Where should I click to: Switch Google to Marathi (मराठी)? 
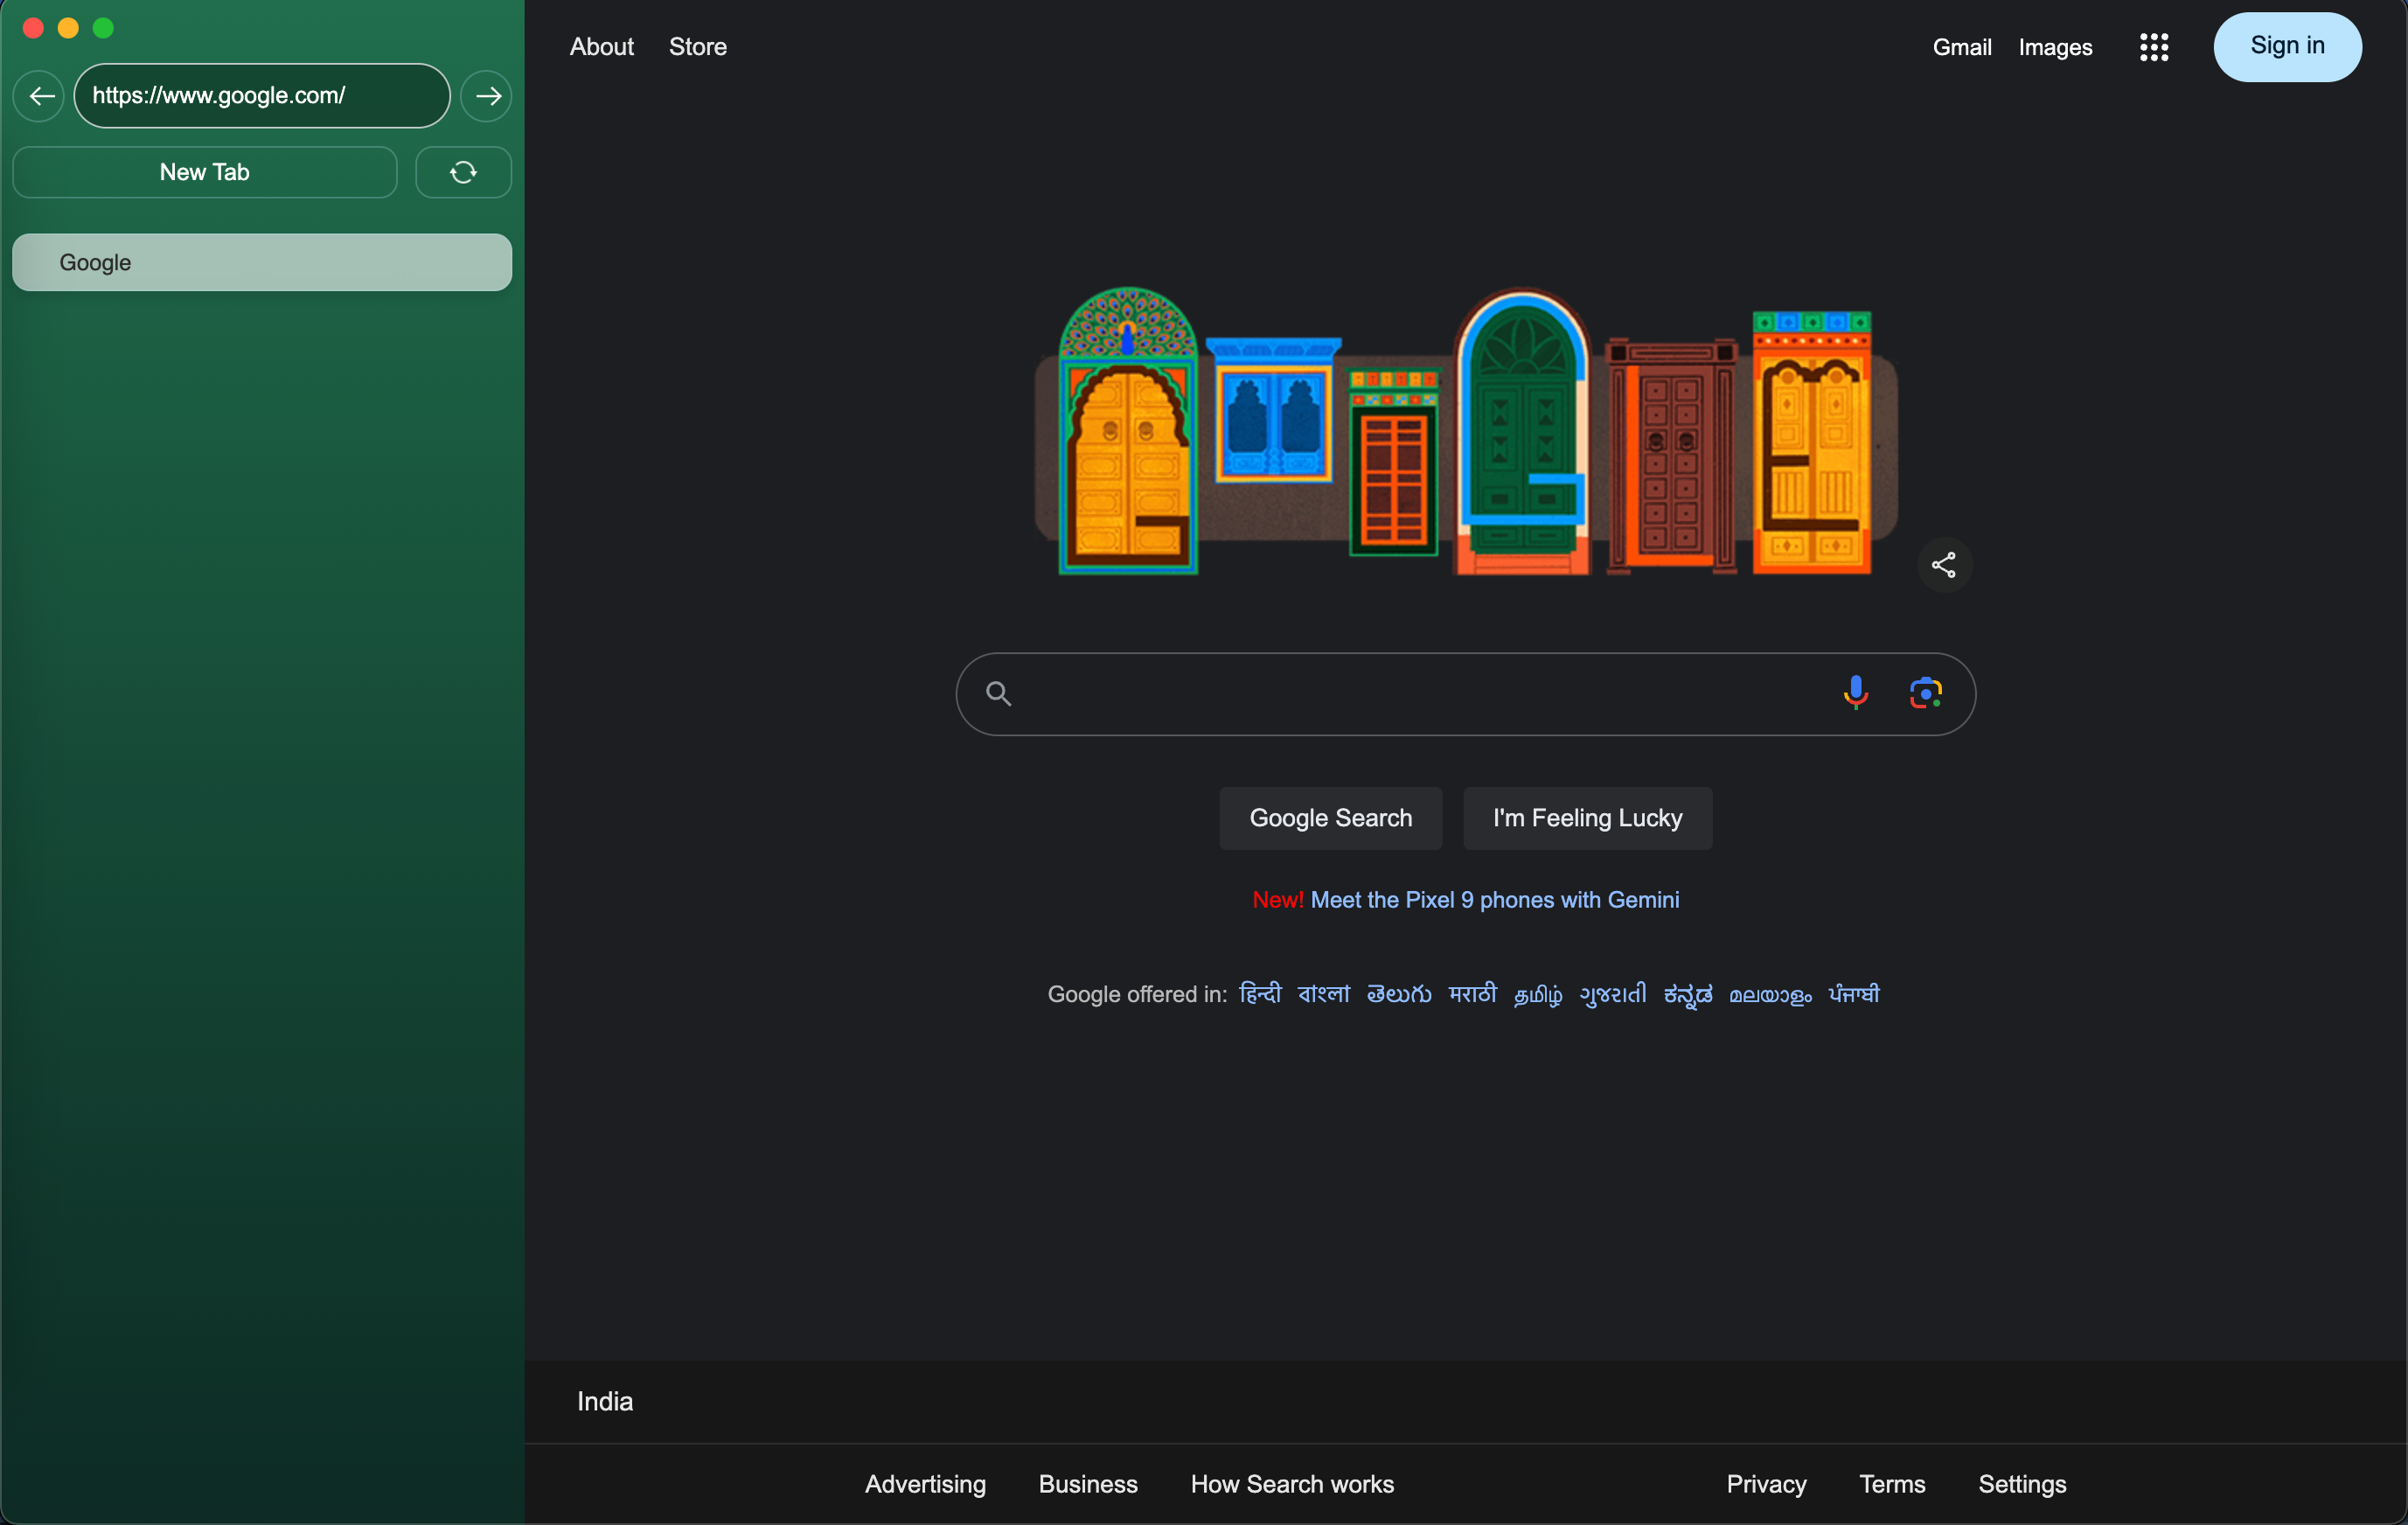pyautogui.click(x=1473, y=994)
